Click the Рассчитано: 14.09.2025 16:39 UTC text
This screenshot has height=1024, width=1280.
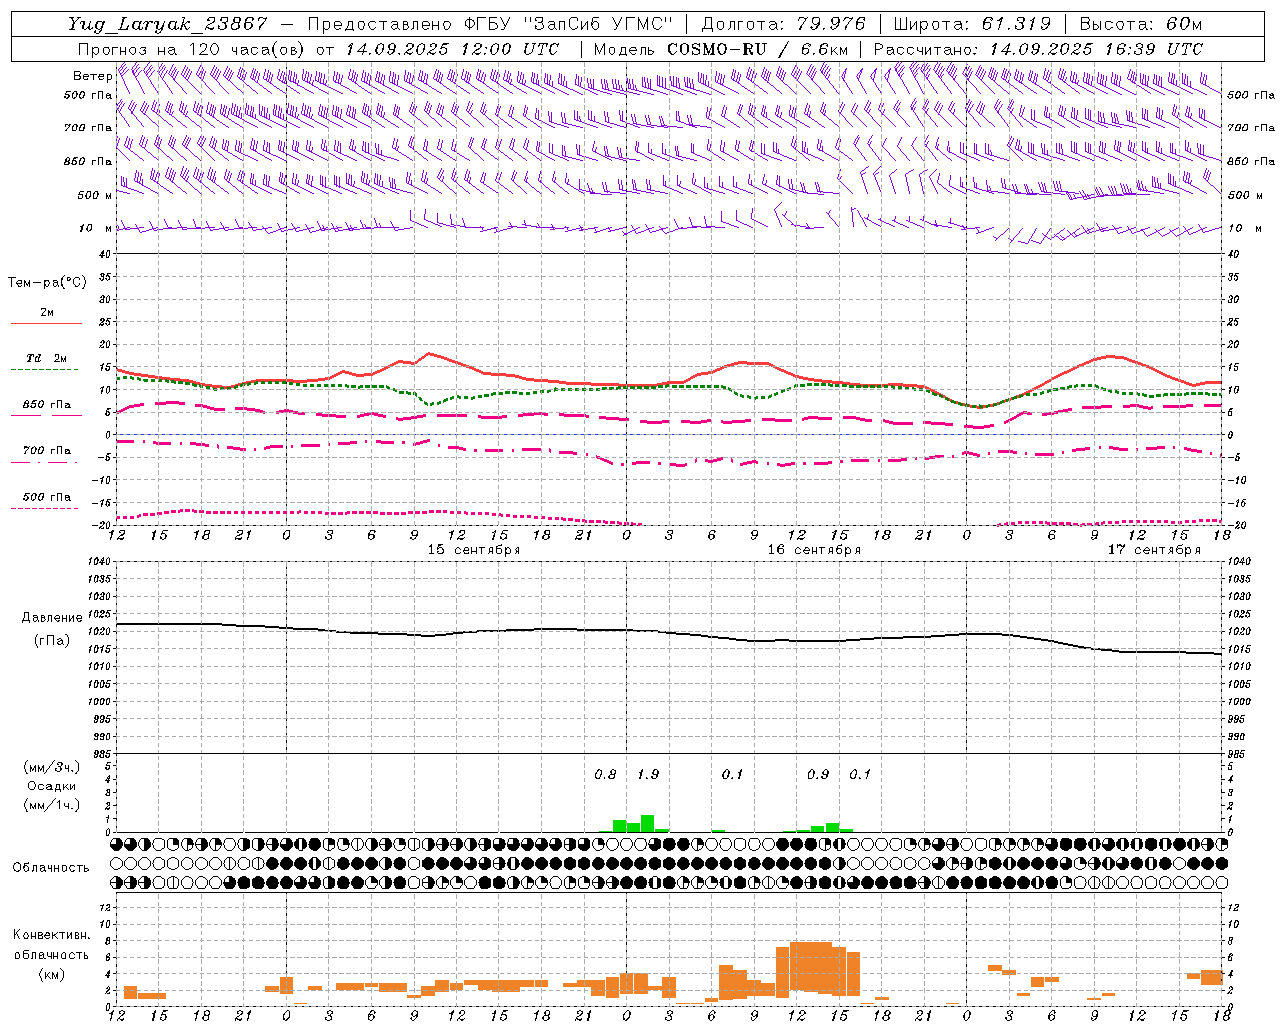pos(1039,49)
